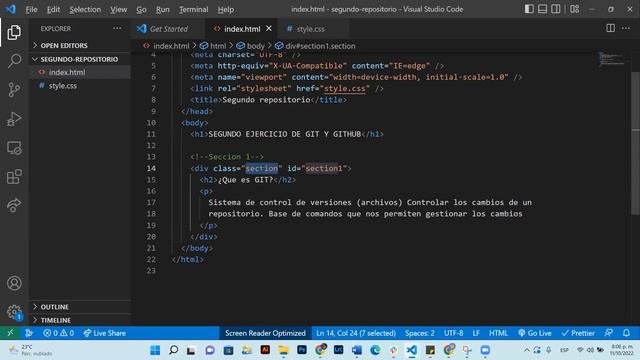Open the Extensions view
640x360 pixels.
tap(14, 177)
